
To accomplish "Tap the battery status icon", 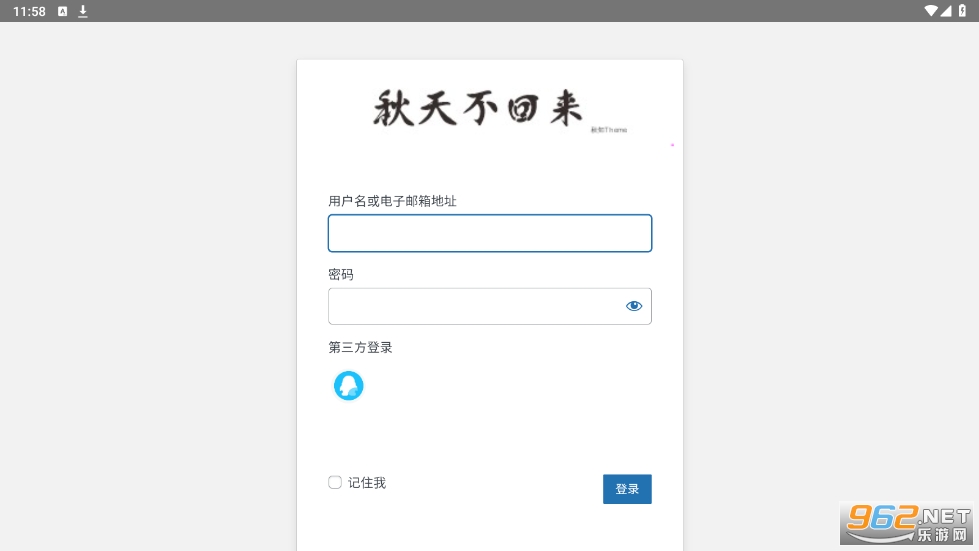I will 962,11.
